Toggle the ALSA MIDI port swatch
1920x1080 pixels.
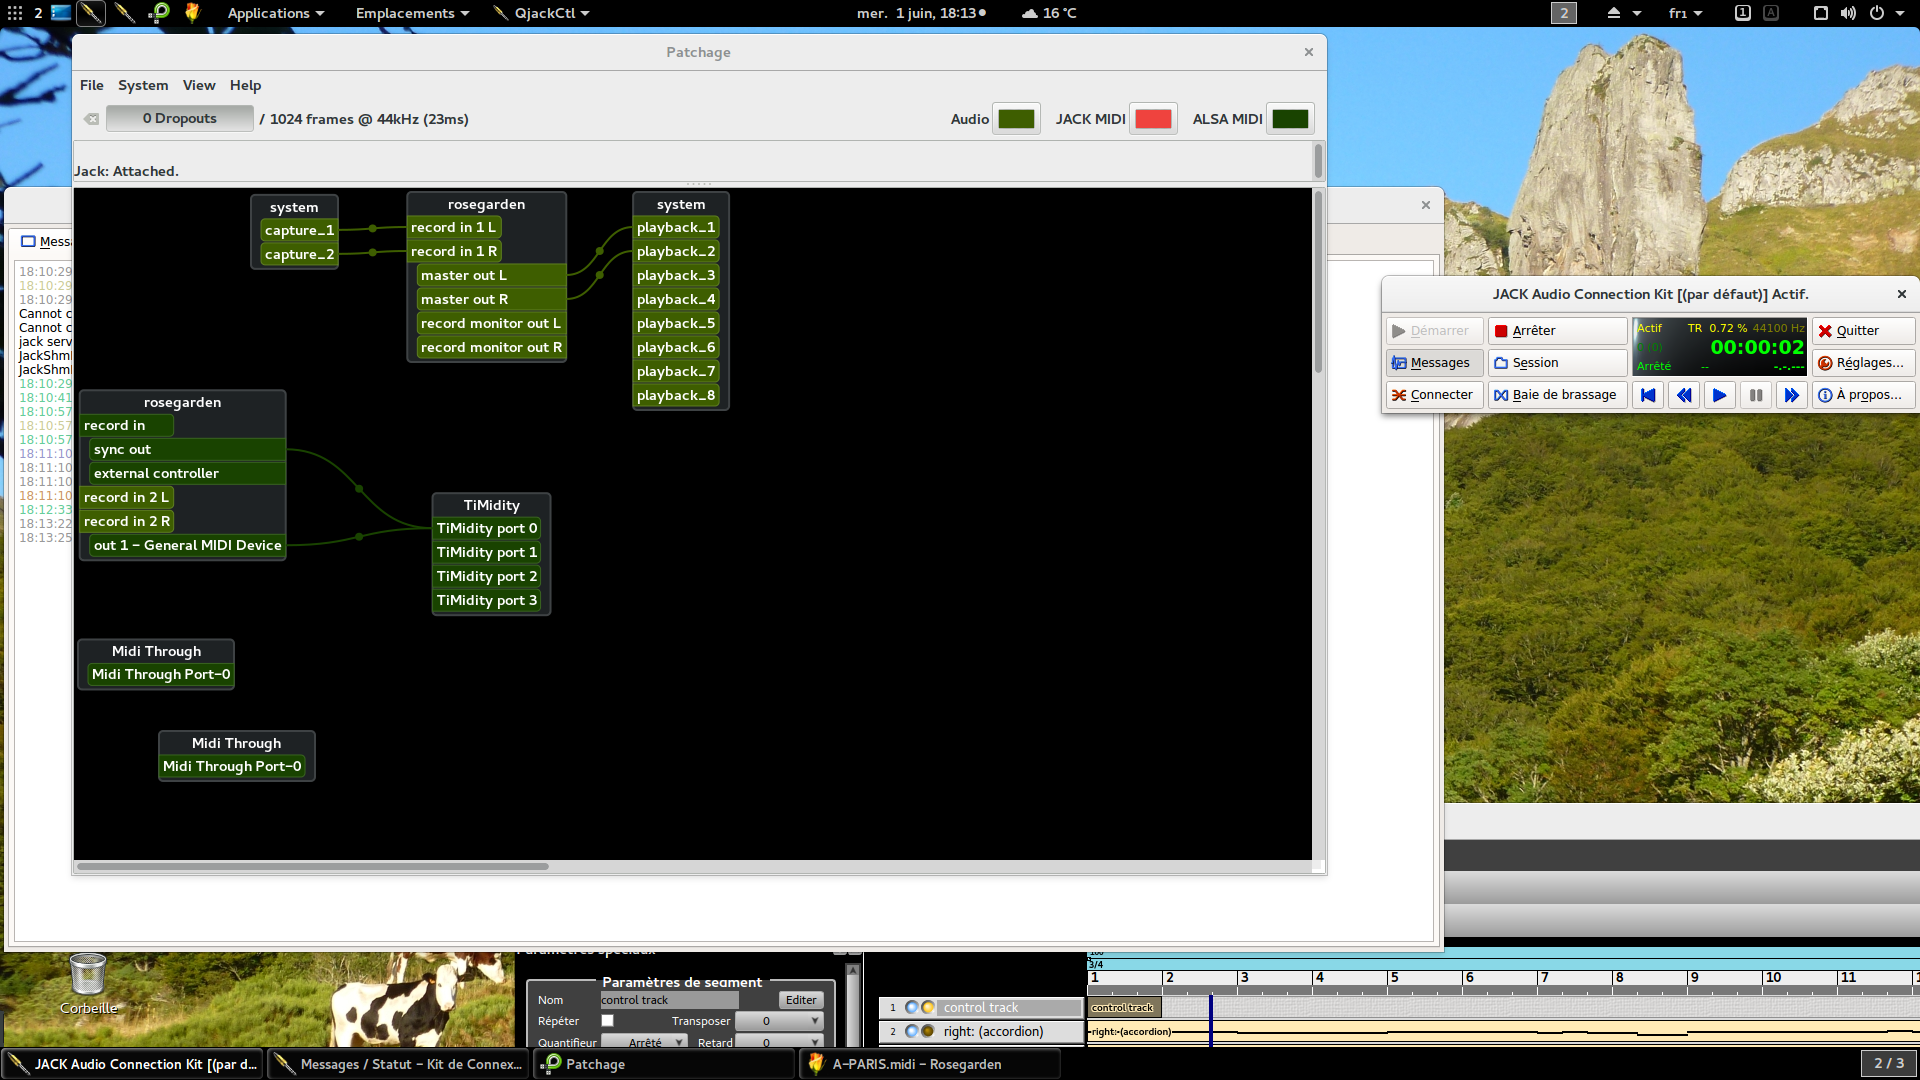coord(1289,119)
